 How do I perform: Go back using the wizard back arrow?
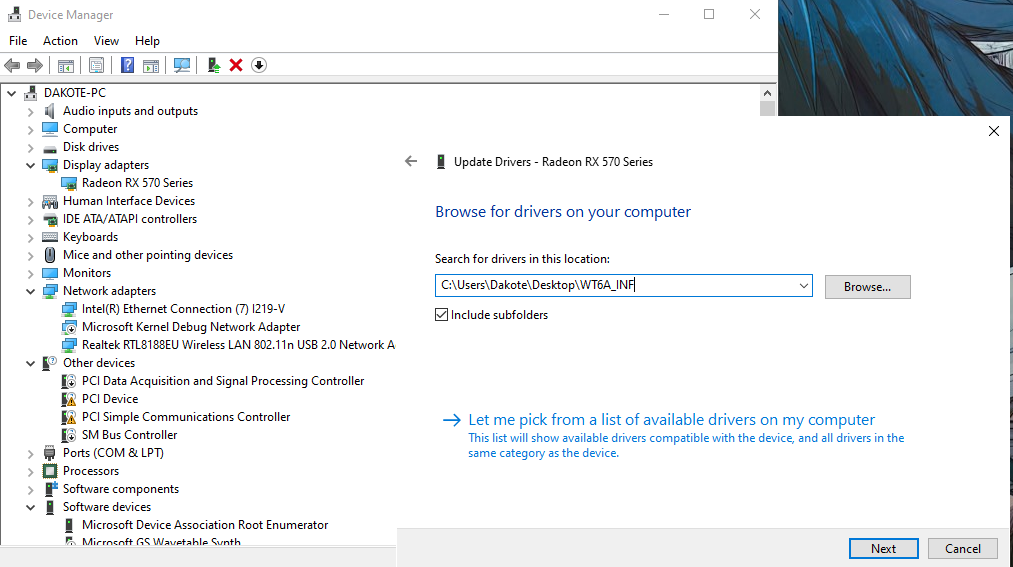[411, 161]
